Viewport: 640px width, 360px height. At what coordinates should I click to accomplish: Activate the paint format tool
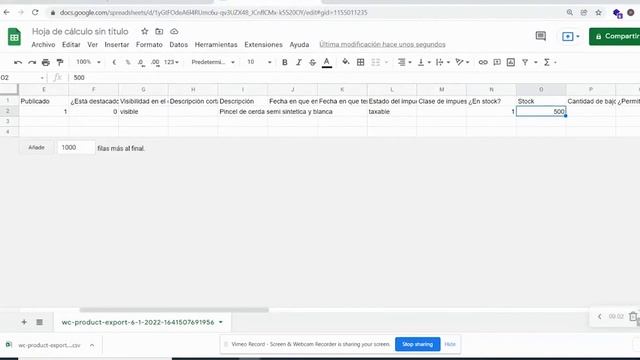[60, 62]
